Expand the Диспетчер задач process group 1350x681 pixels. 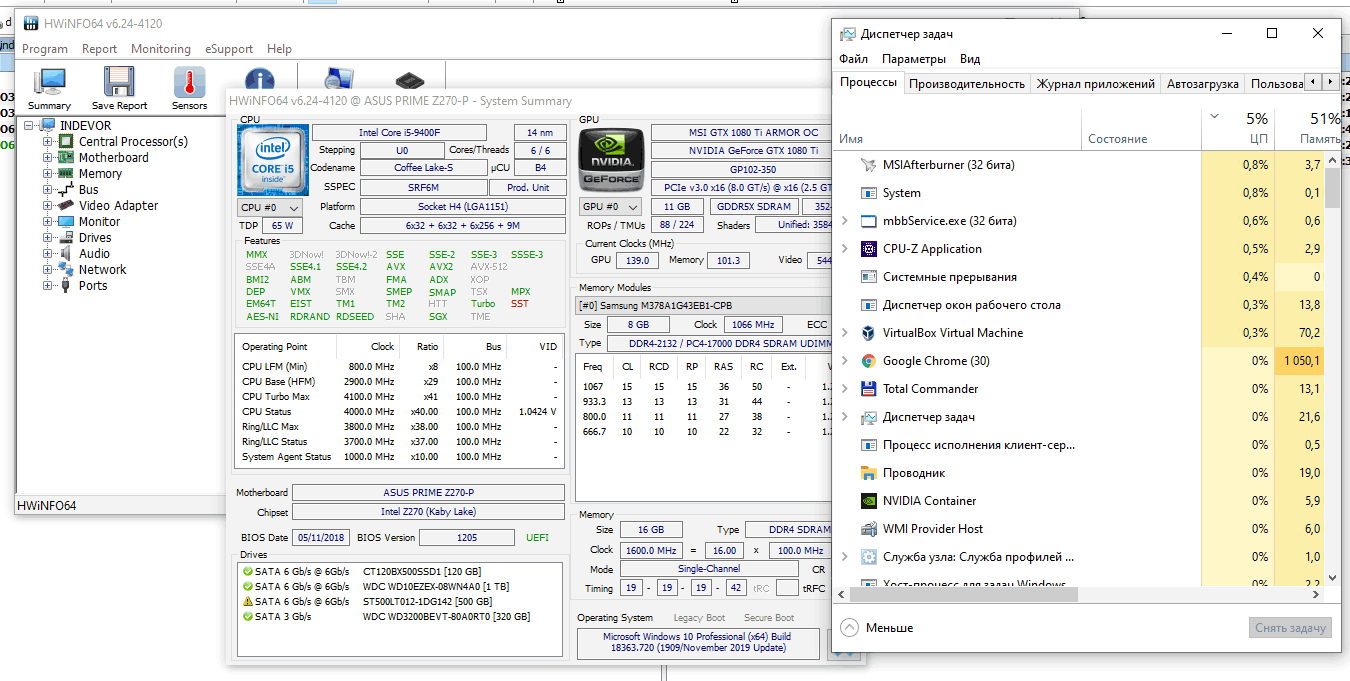[x=846, y=417]
